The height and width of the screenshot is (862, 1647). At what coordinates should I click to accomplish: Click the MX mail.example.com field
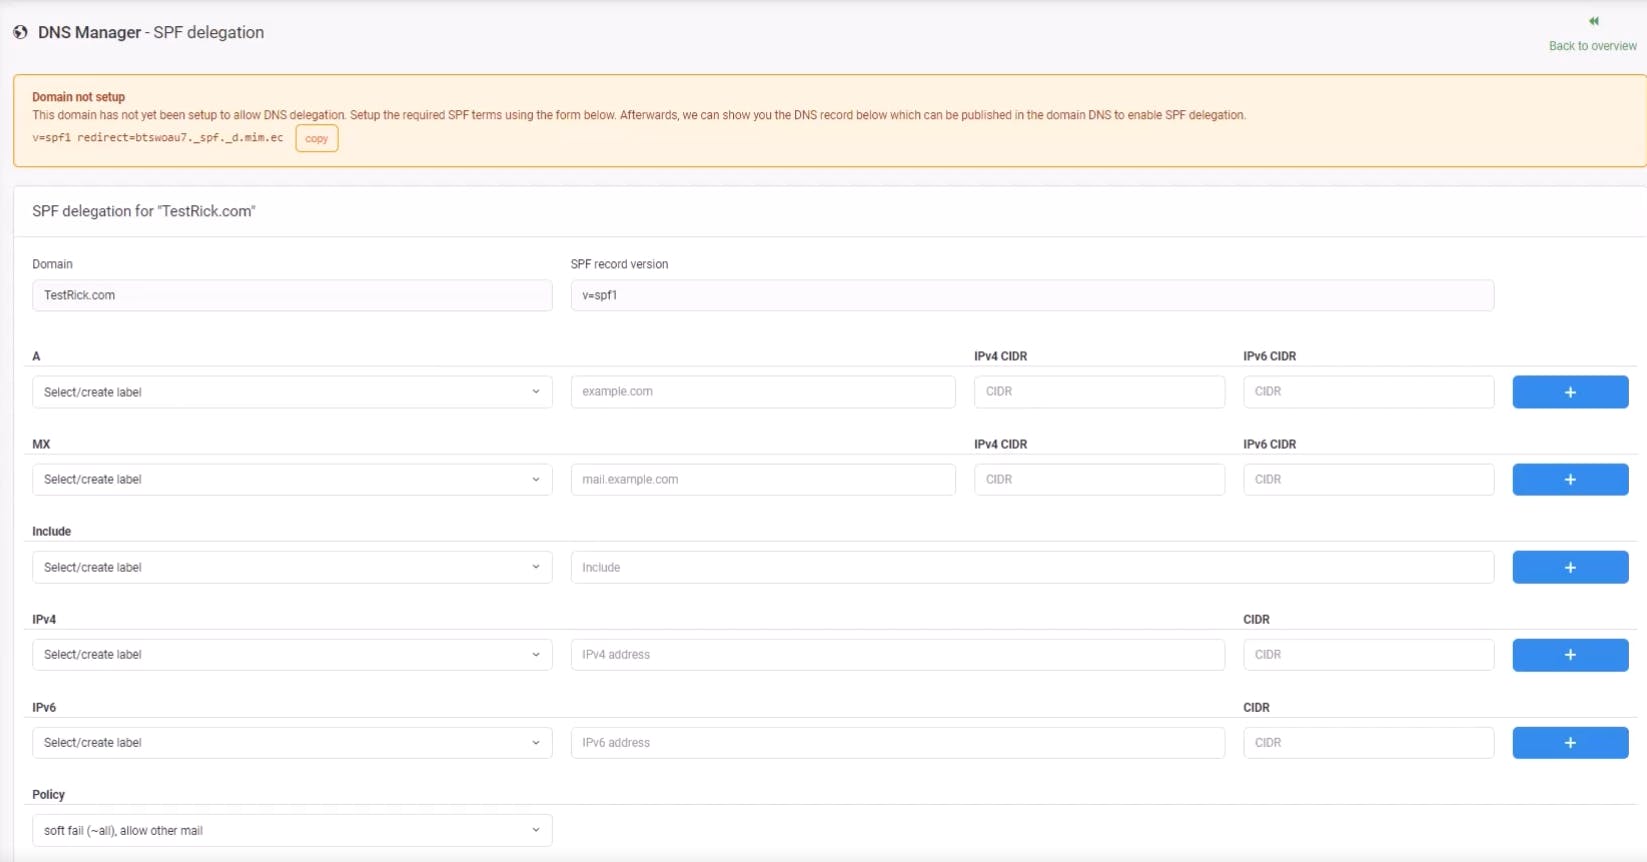763,480
